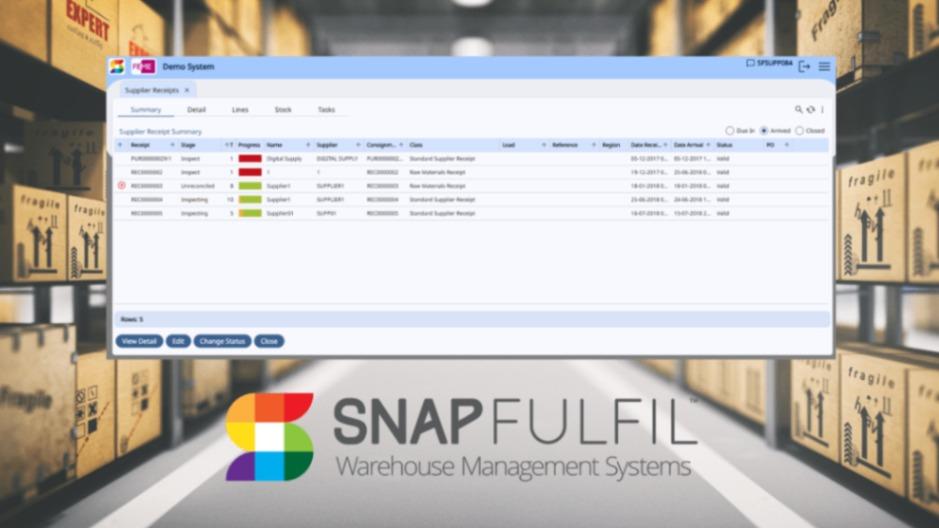939x528 pixels.
Task: Open the three-dot more options icon
Action: coord(822,110)
